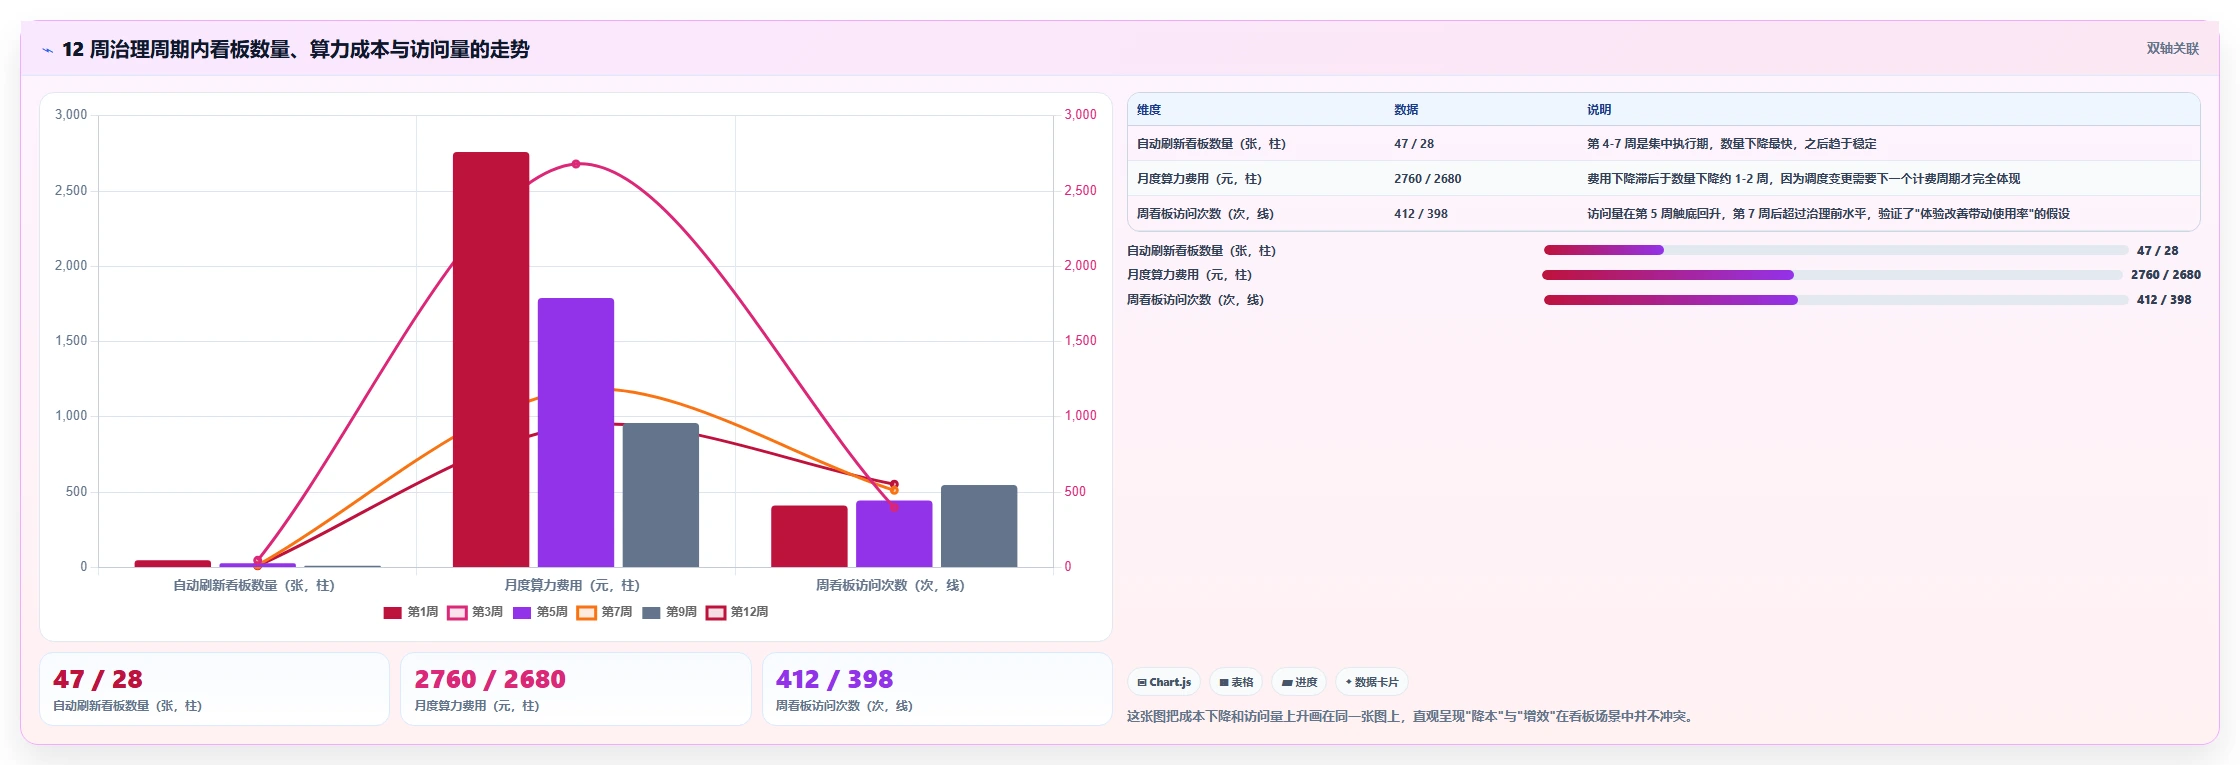Open the 47 / 28 stat card
Screen dimensions: 2240x765
[x=214, y=689]
